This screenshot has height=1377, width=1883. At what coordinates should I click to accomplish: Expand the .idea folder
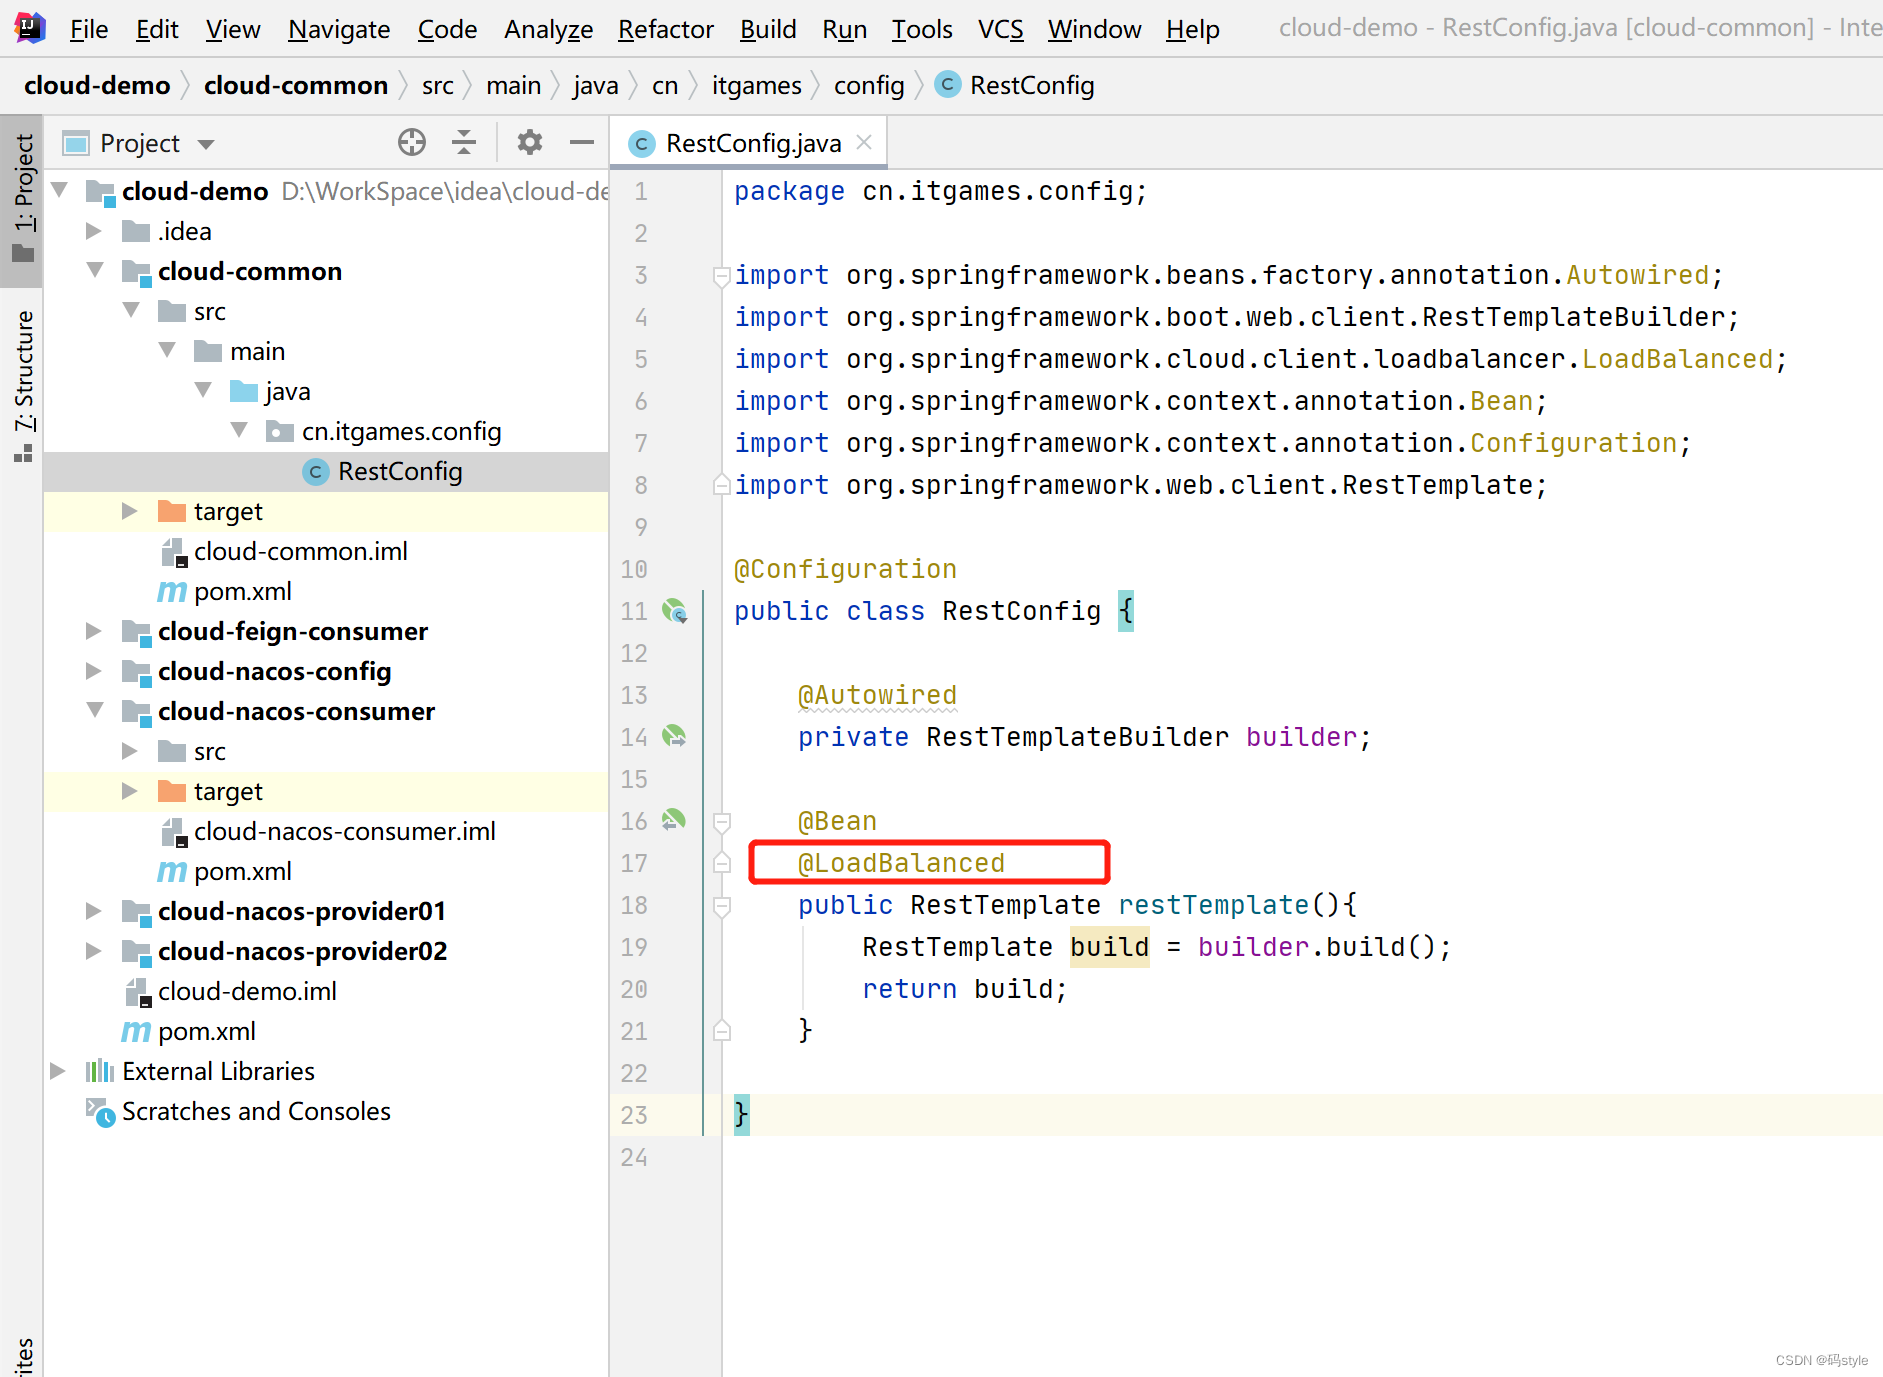94,231
